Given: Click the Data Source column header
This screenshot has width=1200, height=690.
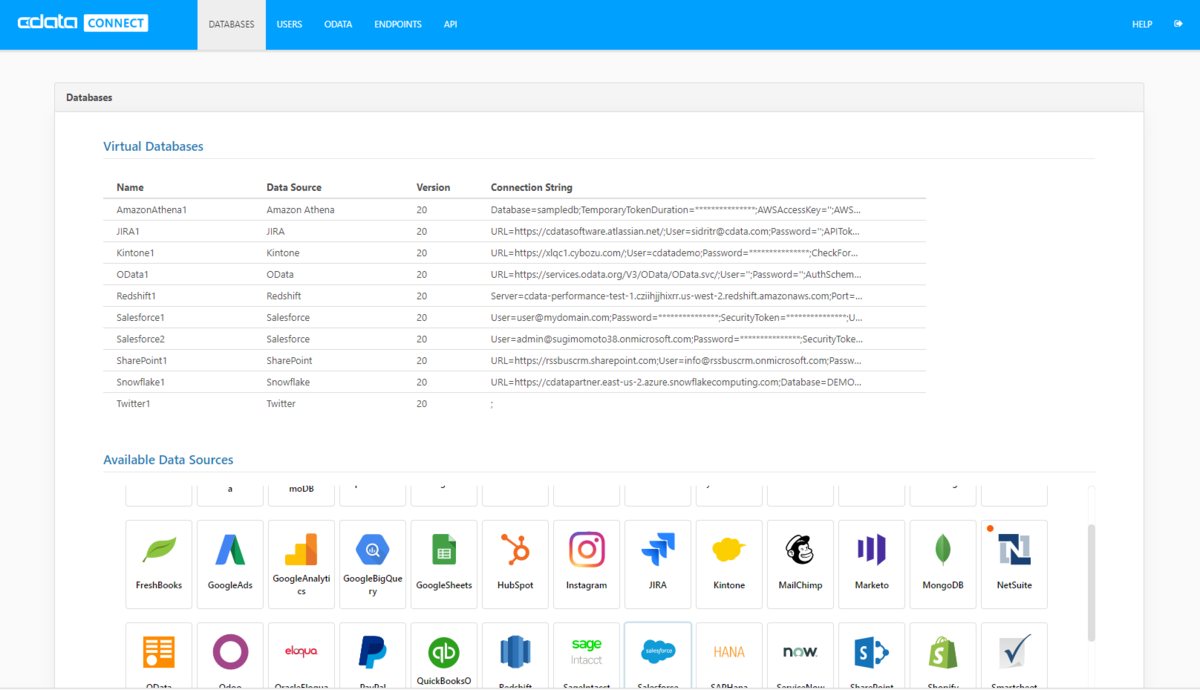Looking at the screenshot, I should tap(294, 187).
